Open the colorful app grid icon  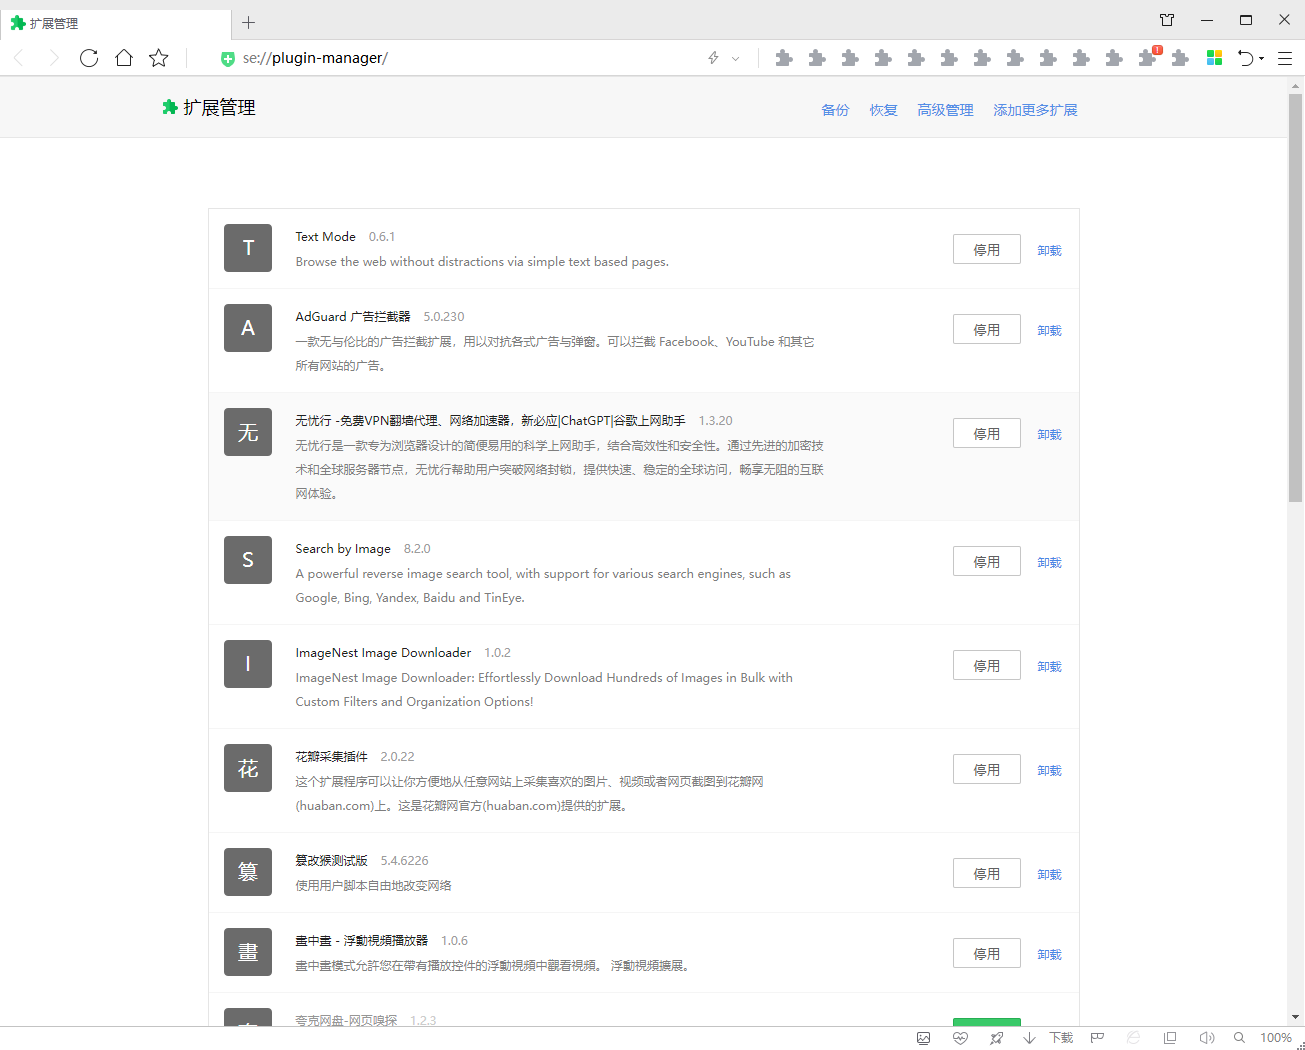click(x=1214, y=58)
